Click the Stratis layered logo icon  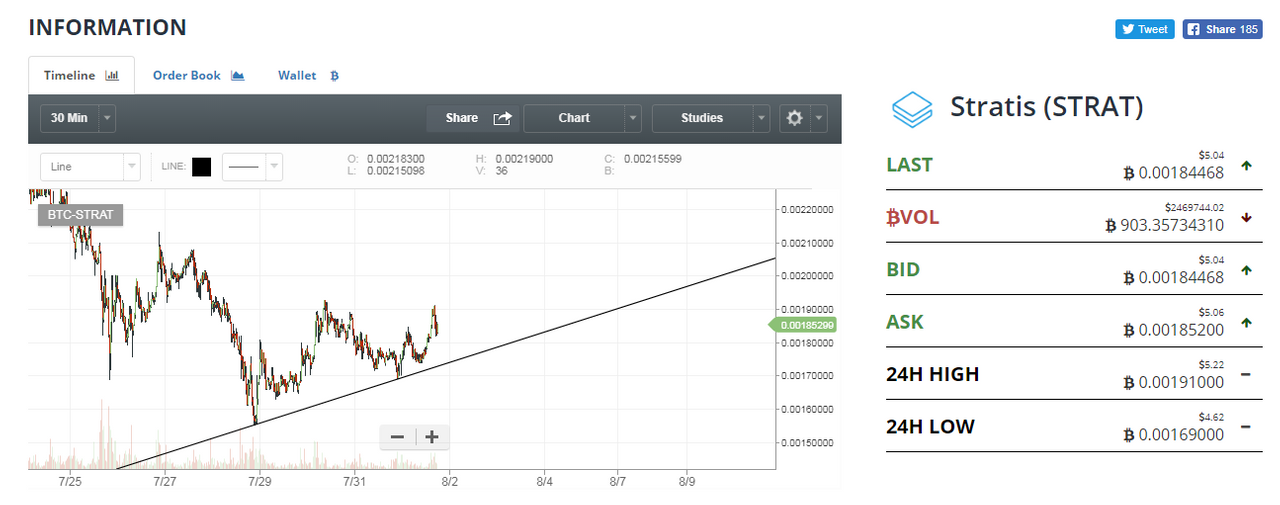tap(911, 109)
